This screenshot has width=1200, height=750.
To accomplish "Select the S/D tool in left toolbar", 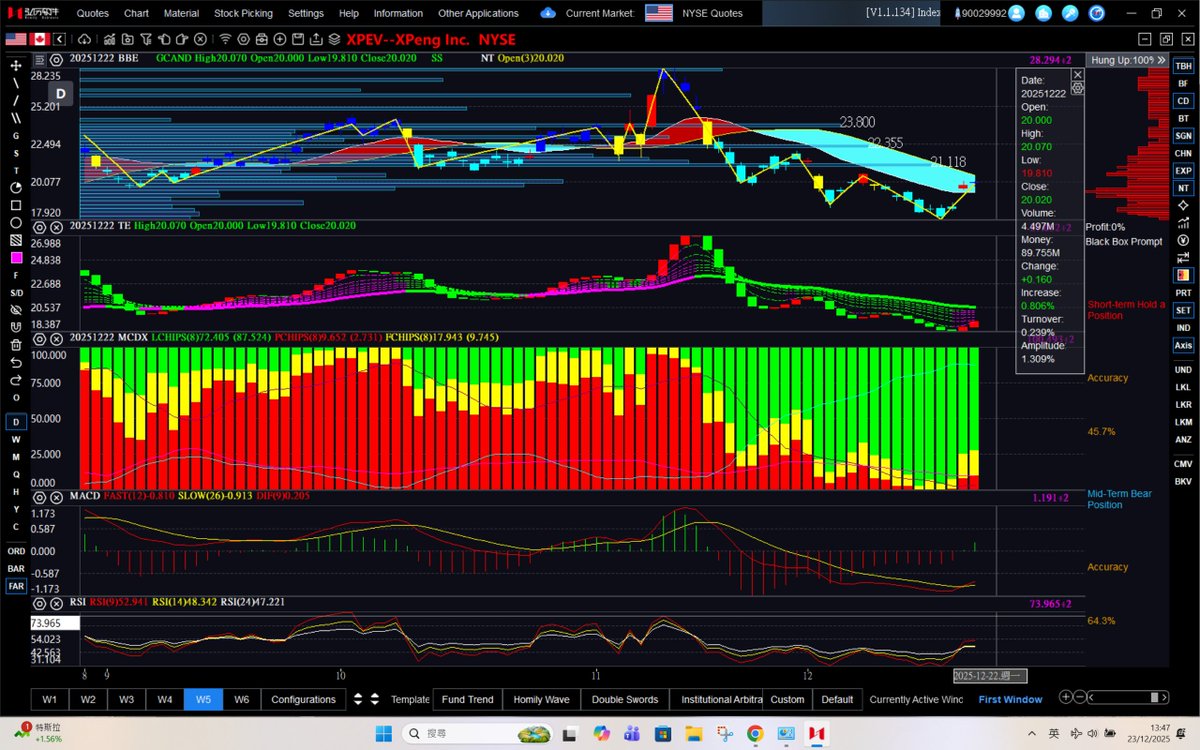I will pyautogui.click(x=16, y=292).
